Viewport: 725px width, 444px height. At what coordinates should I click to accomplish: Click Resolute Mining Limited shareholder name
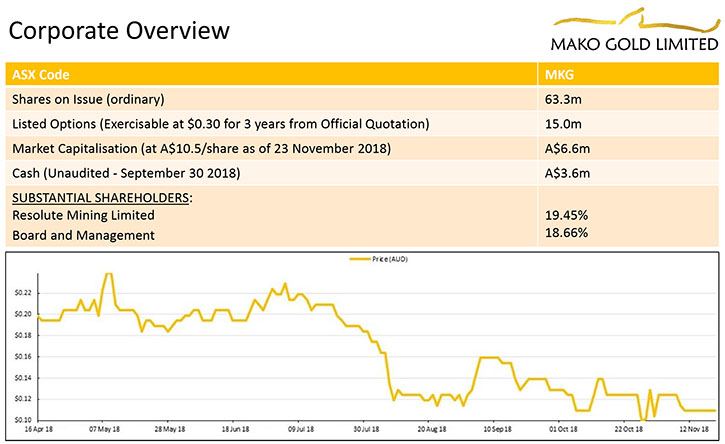point(83,216)
